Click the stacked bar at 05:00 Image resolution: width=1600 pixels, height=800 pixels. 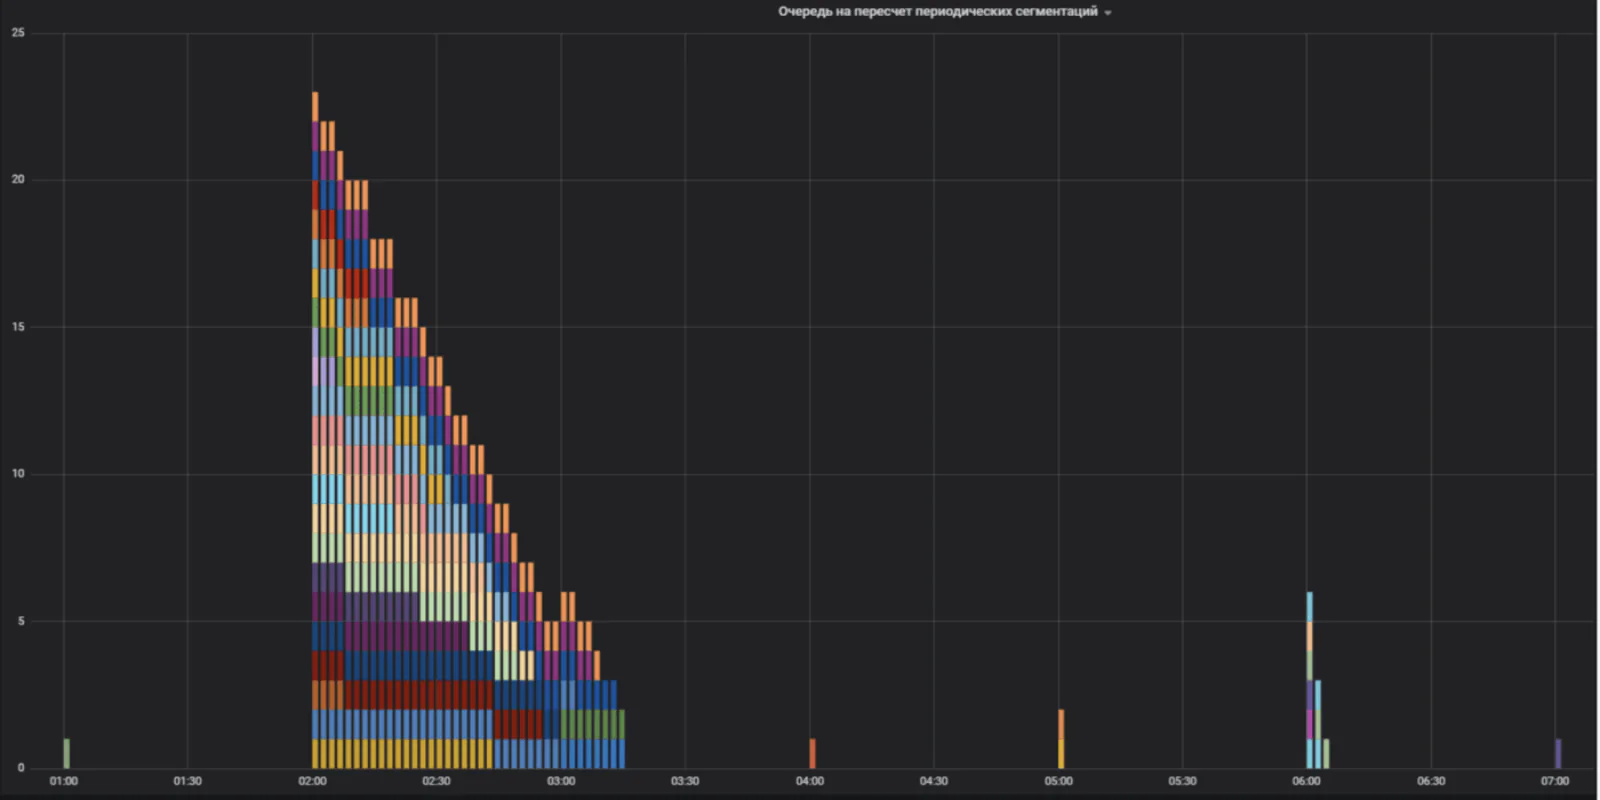tap(1061, 739)
